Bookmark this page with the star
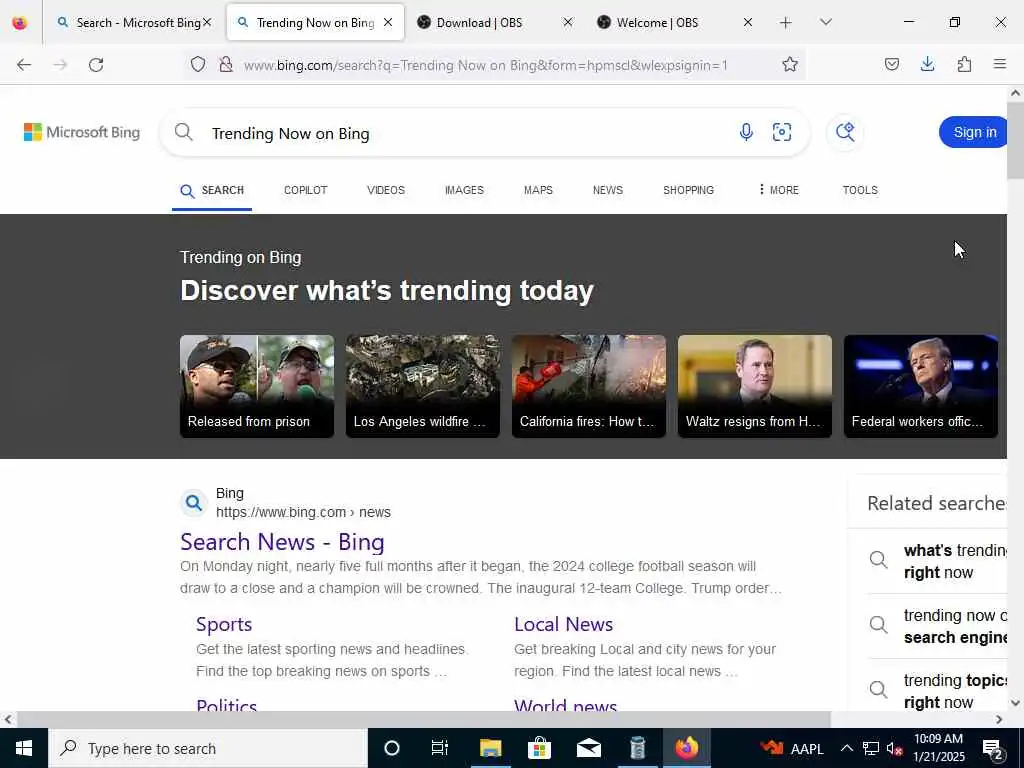1024x768 pixels. pos(790,65)
